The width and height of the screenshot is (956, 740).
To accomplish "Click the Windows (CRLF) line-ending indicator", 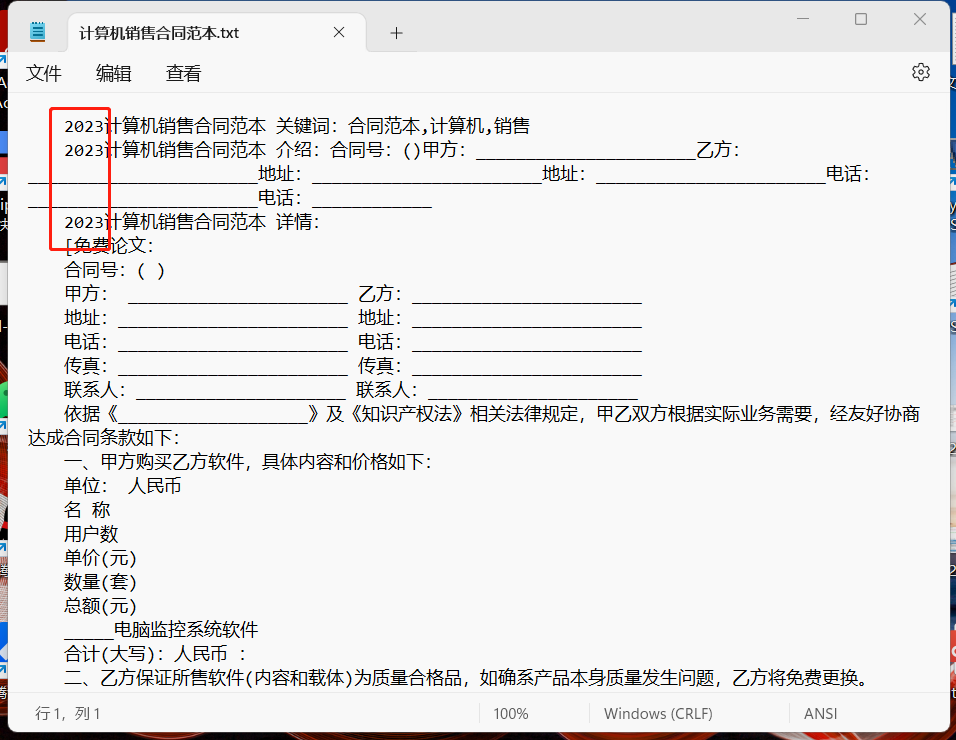I will click(657, 713).
